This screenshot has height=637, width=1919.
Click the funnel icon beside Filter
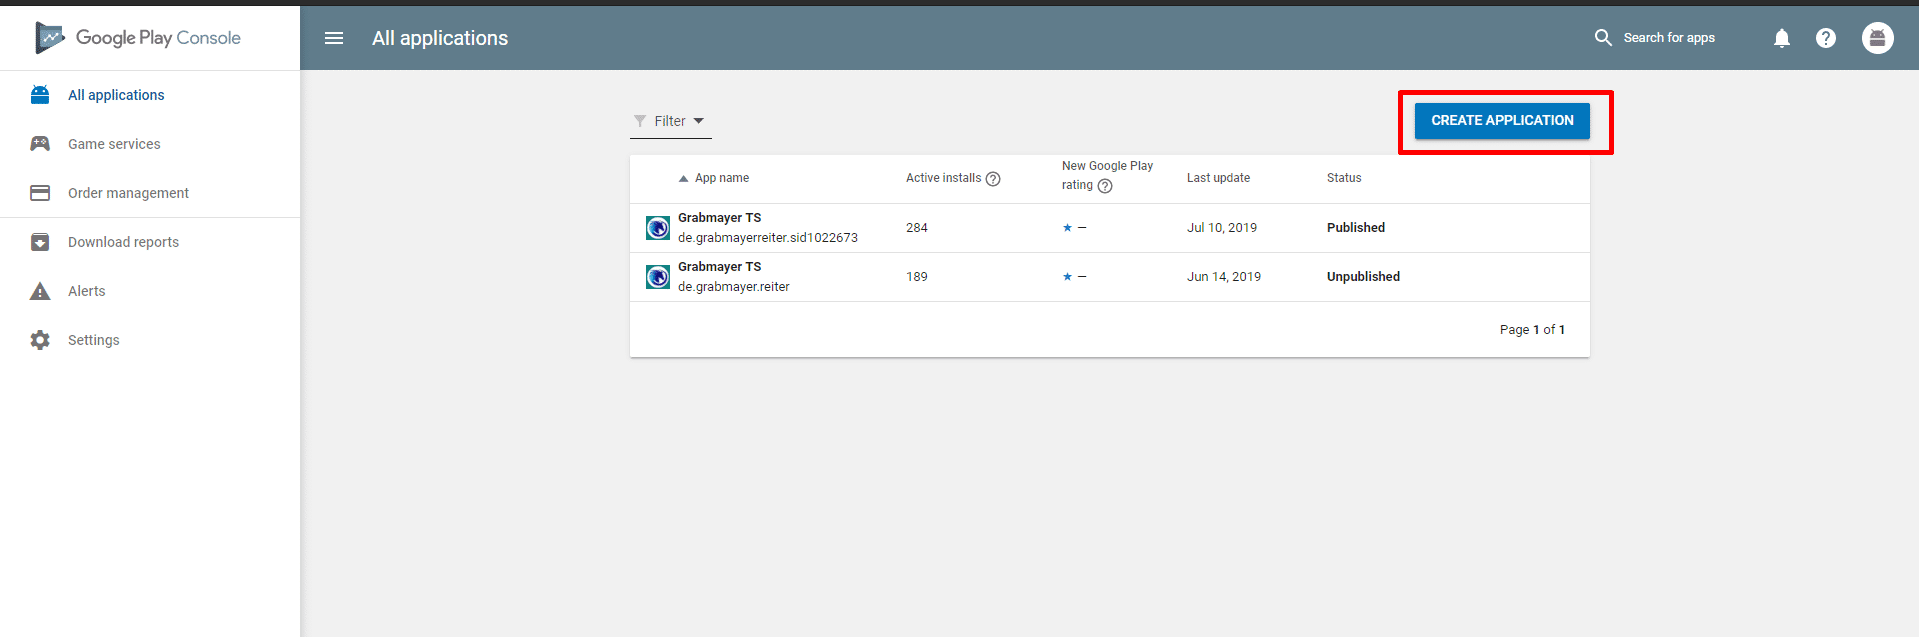pyautogui.click(x=640, y=121)
